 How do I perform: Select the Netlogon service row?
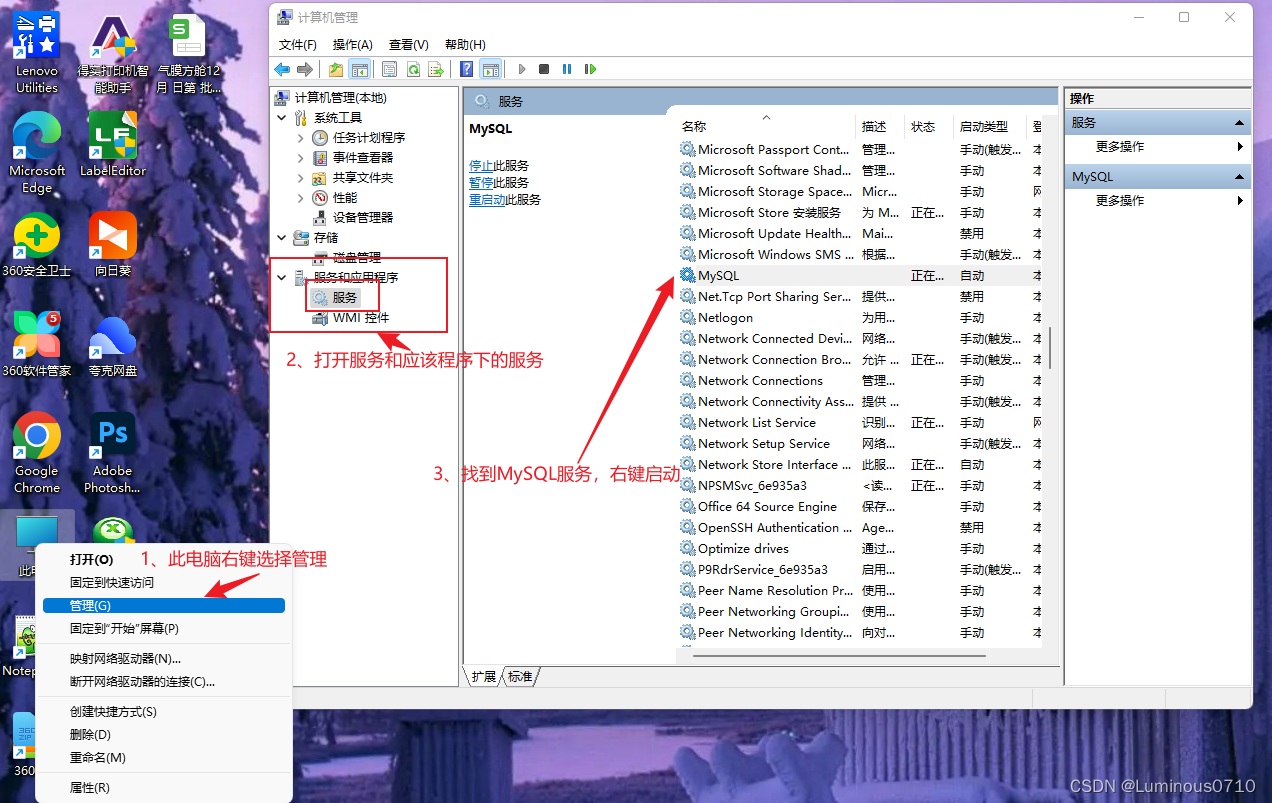860,317
